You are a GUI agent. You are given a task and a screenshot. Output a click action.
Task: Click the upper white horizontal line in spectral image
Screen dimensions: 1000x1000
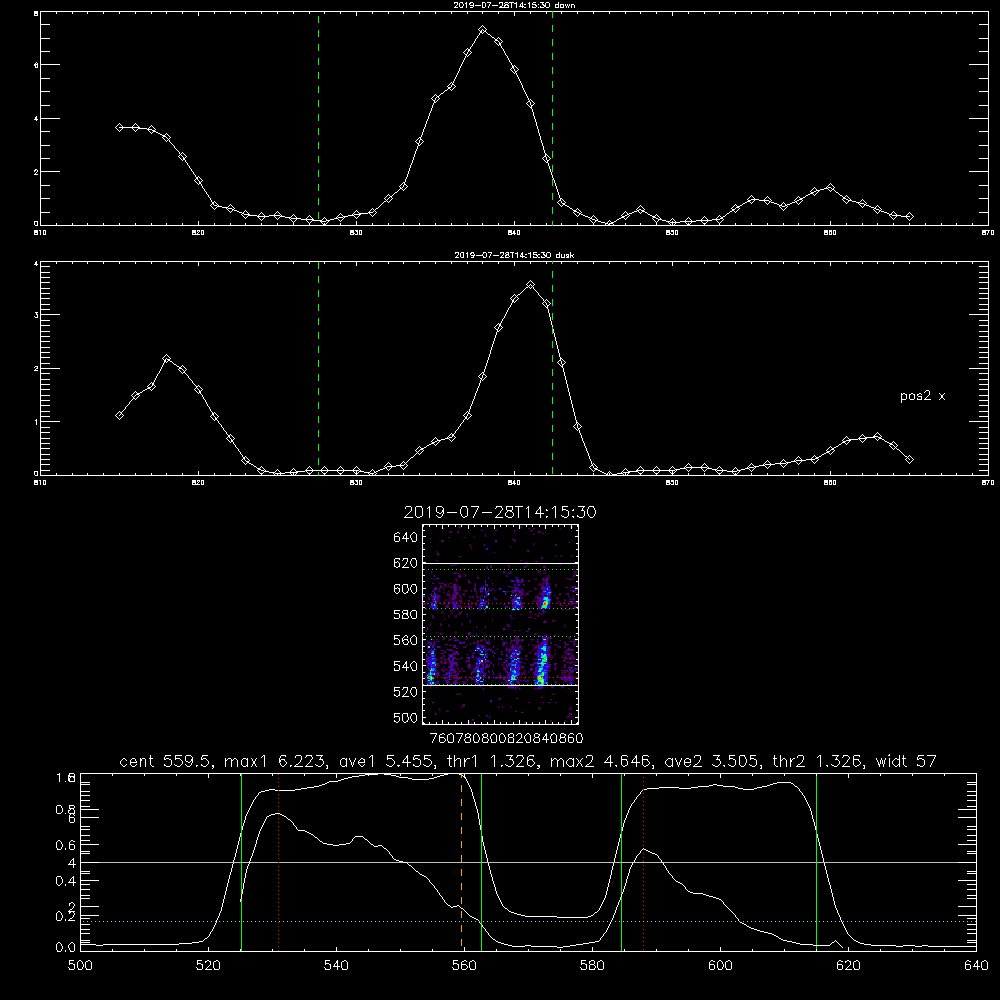tap(500, 564)
